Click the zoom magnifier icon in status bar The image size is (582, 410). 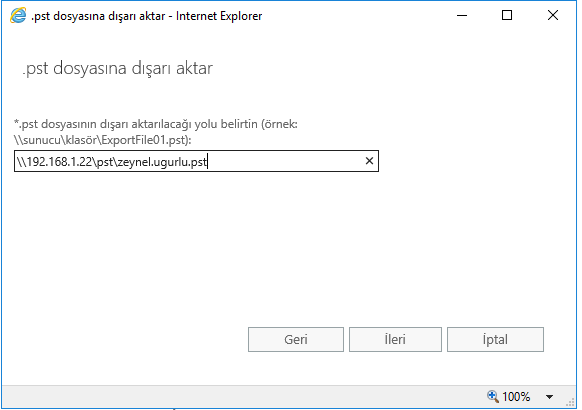tap(493, 396)
